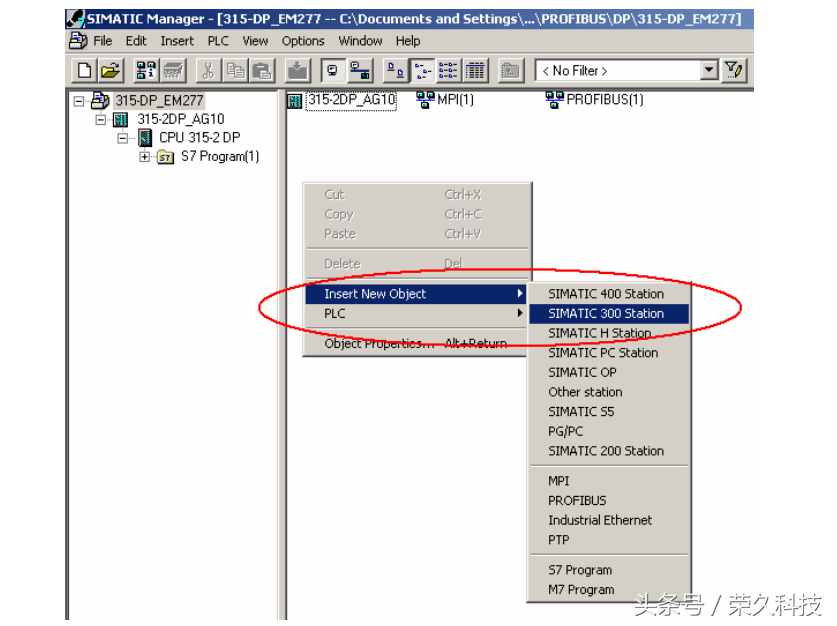Screen dimensions: 837x626
Task: Expand the S7 Program(1) tree node
Action: (x=145, y=157)
